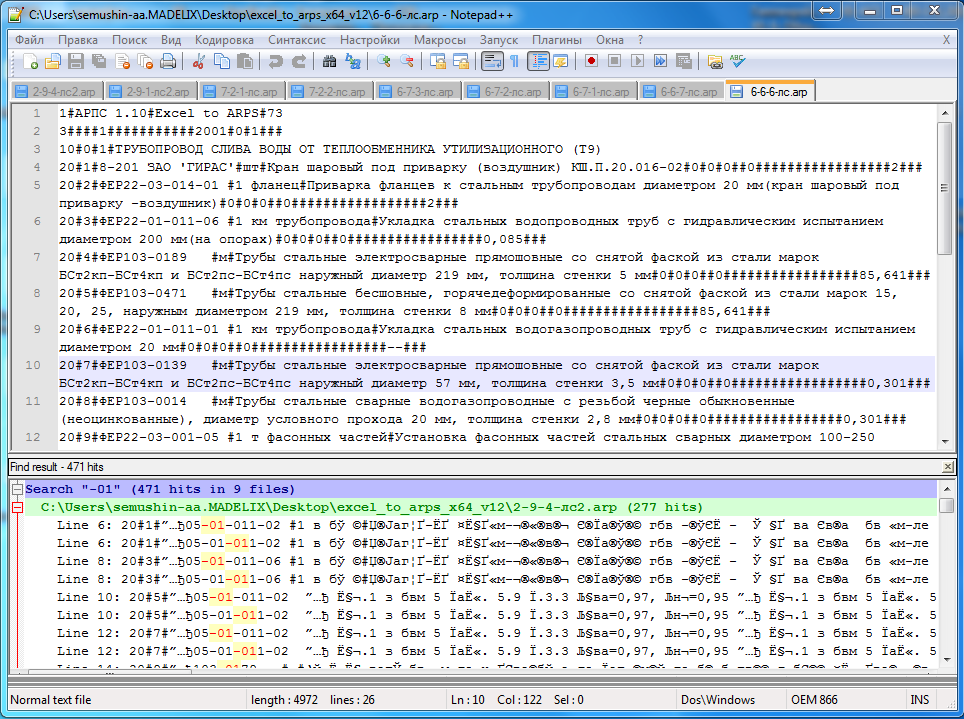This screenshot has height=719, width=964.
Task: Start macro recording with the red dot icon
Action: click(591, 62)
